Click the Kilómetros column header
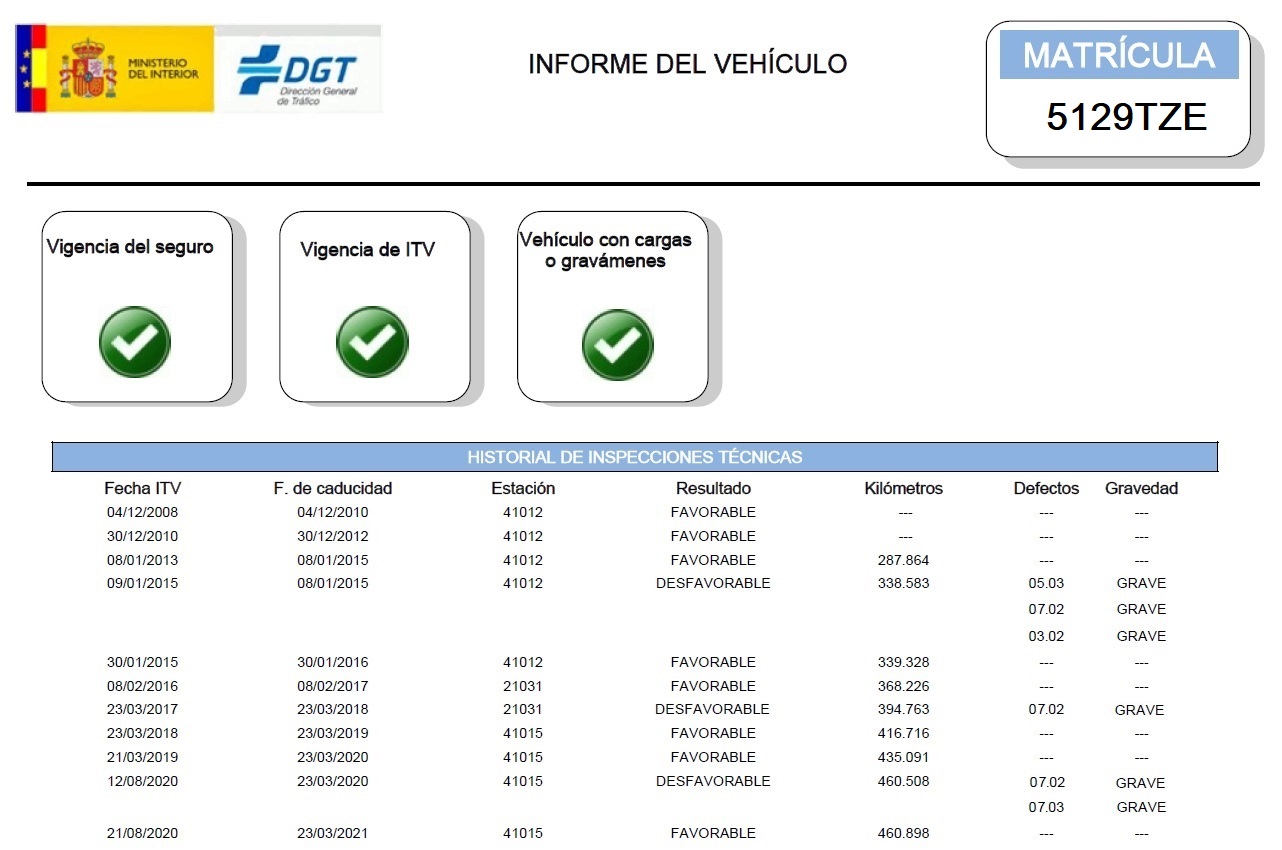The image size is (1282, 850). [x=903, y=489]
